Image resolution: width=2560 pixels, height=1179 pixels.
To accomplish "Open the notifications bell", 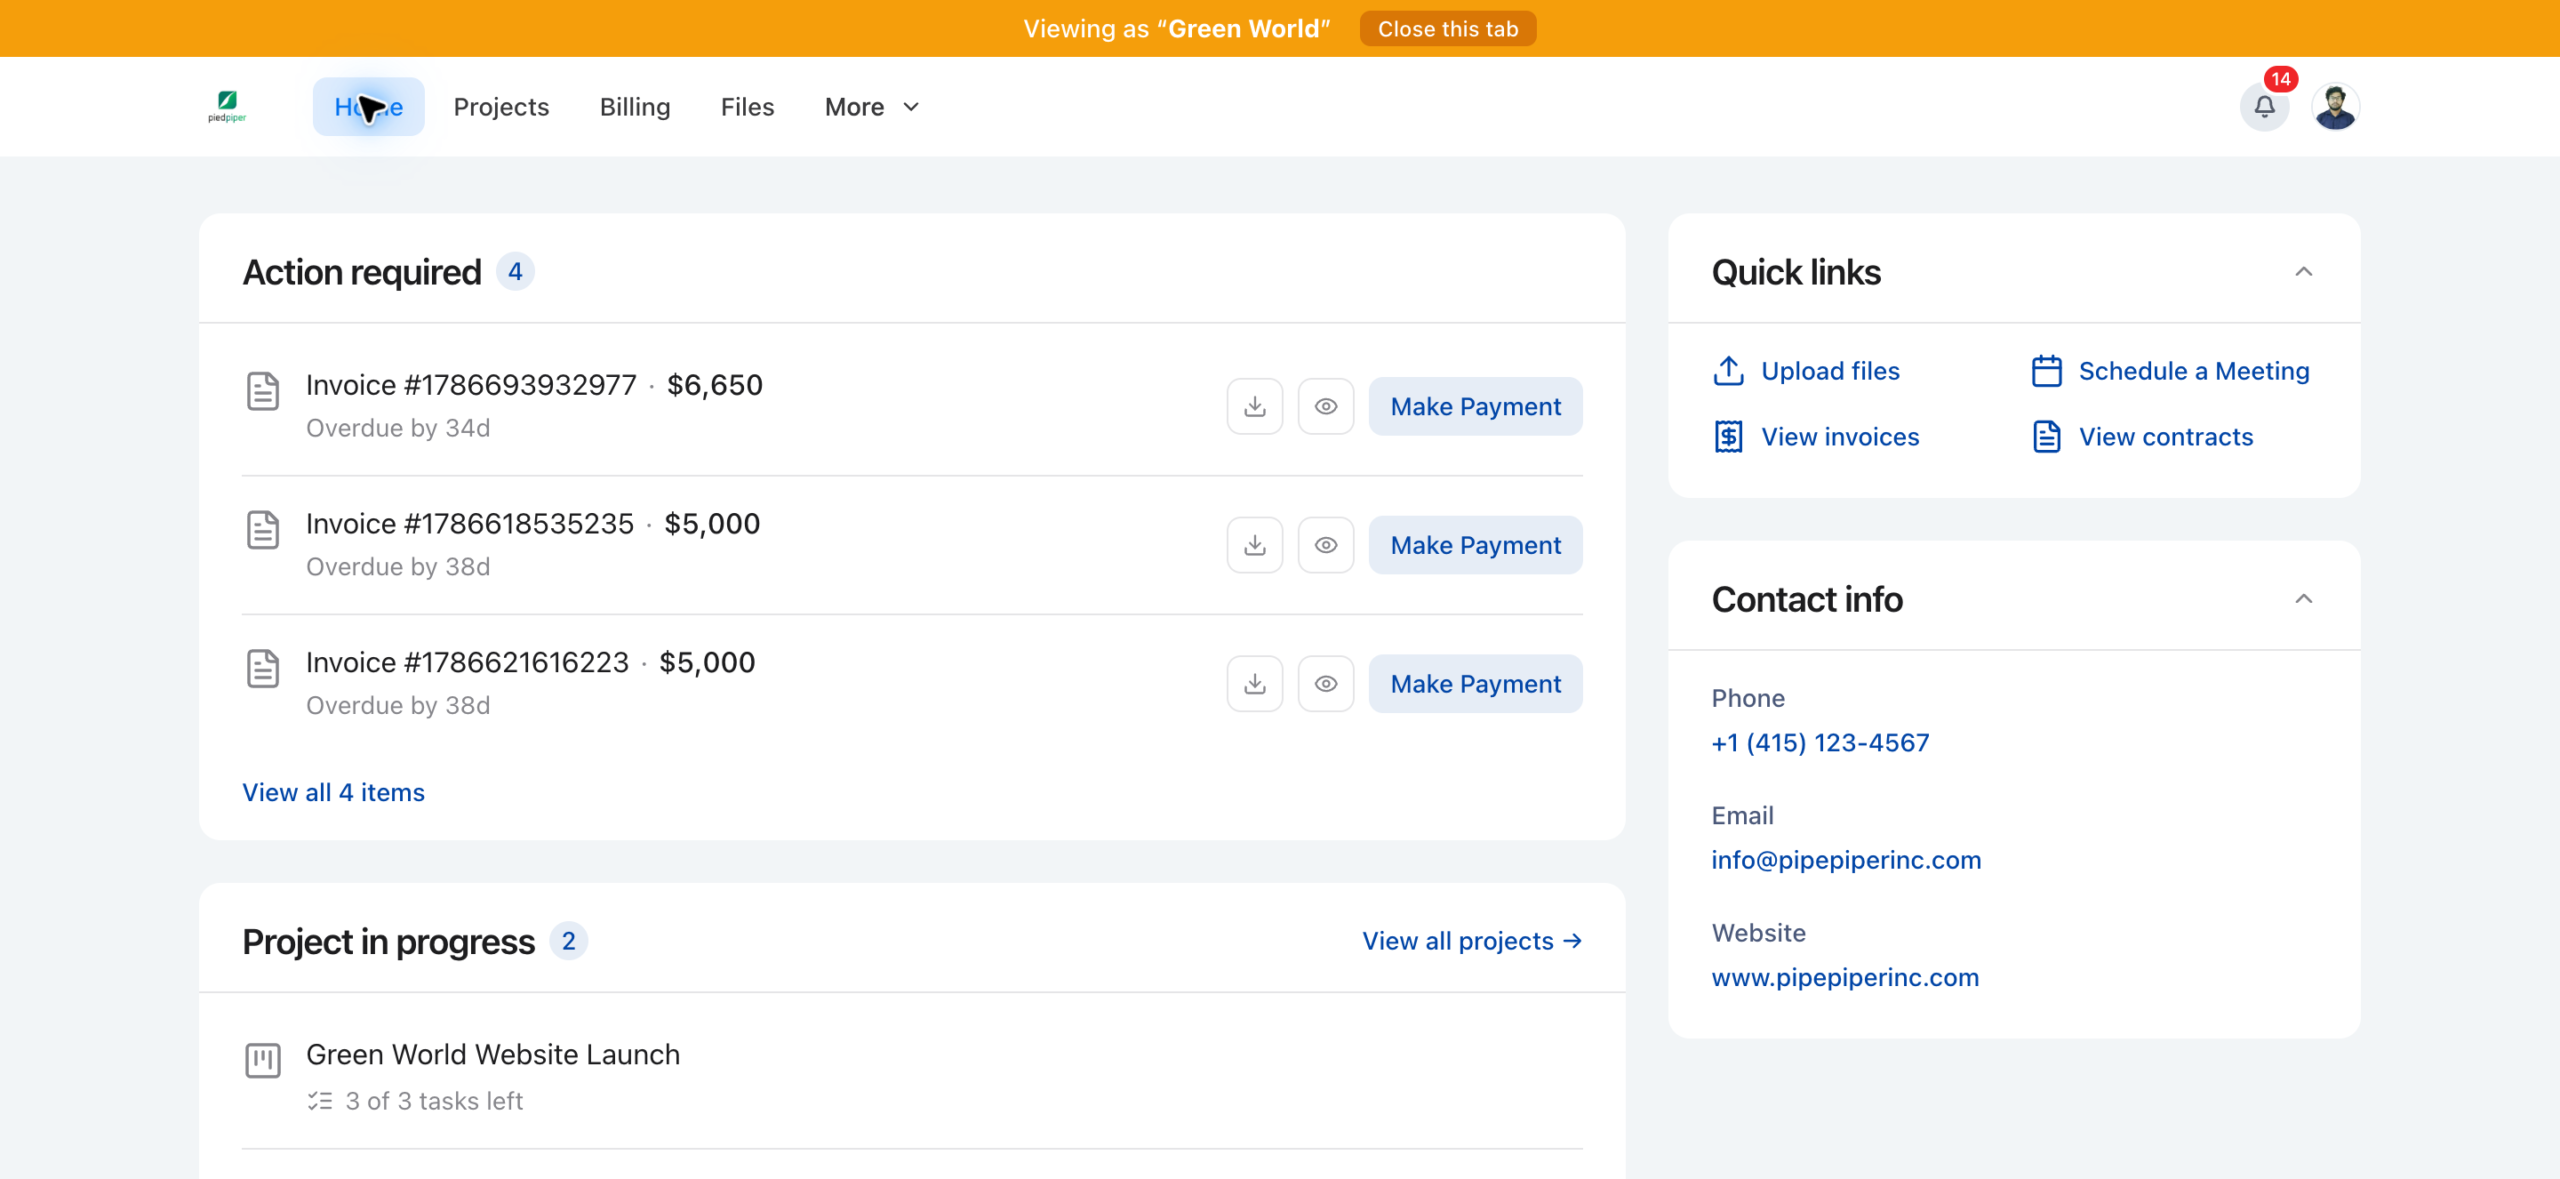I will coord(2264,106).
